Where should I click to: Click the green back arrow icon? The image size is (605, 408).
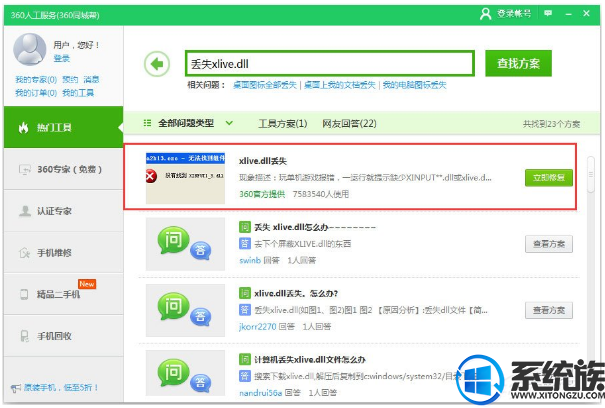(157, 64)
